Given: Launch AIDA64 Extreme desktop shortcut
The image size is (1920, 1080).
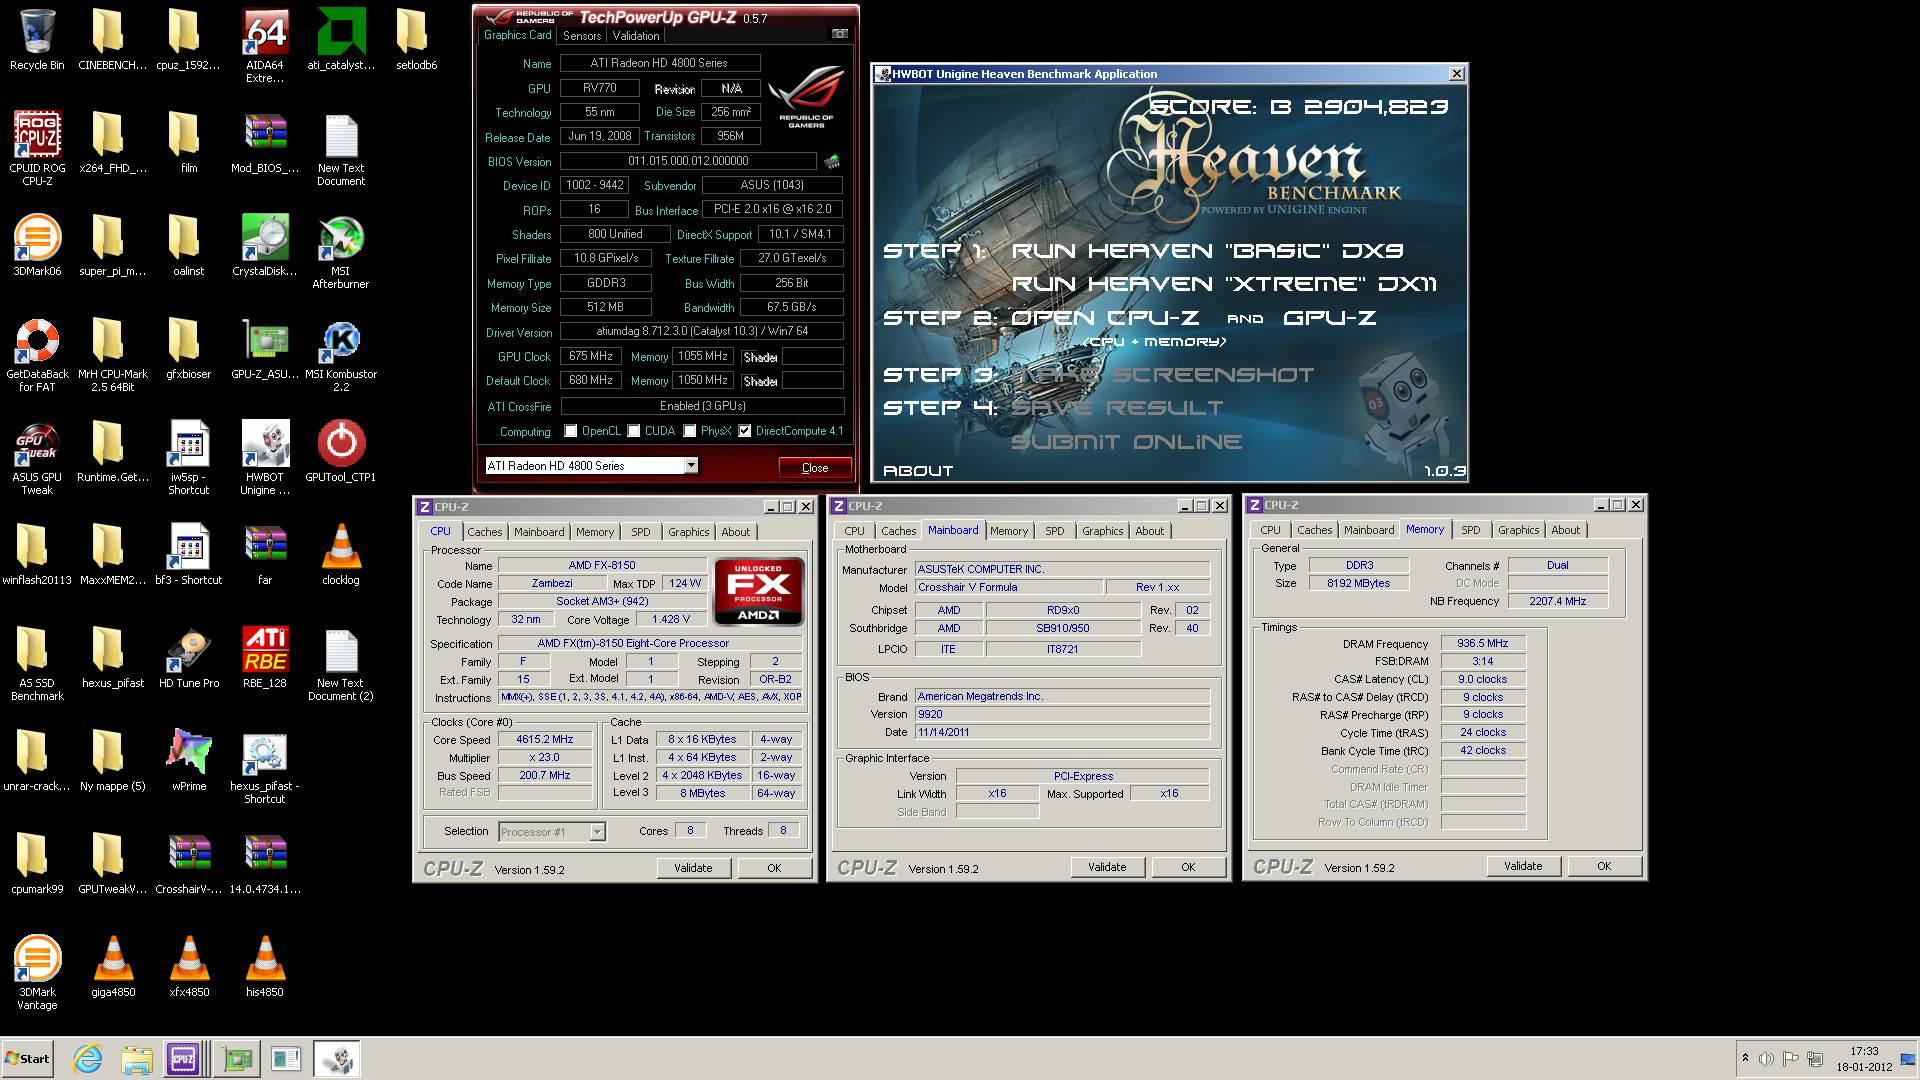Looking at the screenshot, I should point(265,45).
